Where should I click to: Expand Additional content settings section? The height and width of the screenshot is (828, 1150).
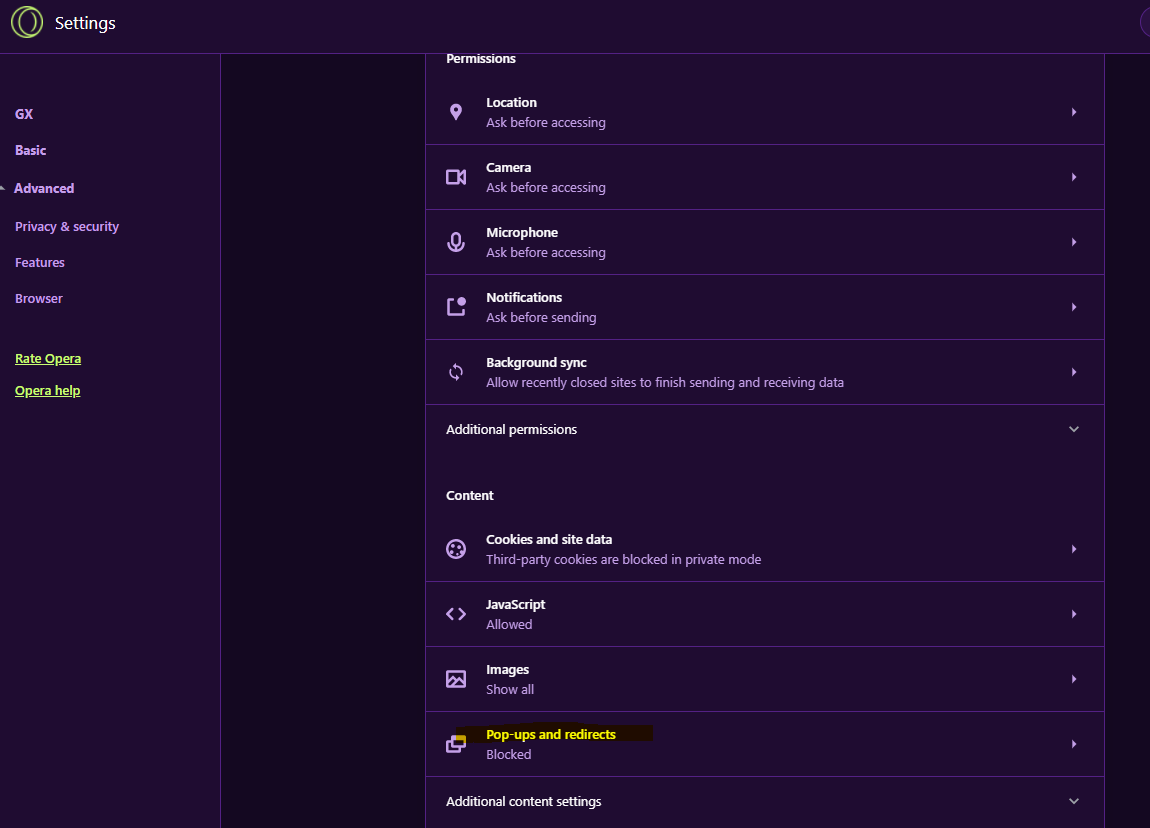[1074, 801]
